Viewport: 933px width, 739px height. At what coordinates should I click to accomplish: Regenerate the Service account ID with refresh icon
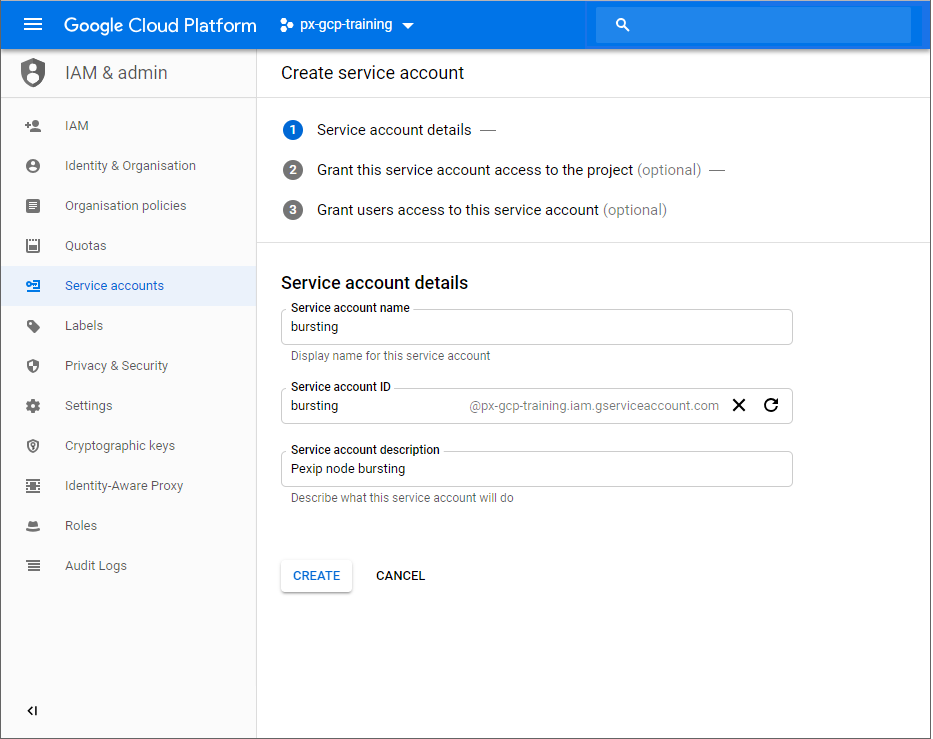point(771,405)
